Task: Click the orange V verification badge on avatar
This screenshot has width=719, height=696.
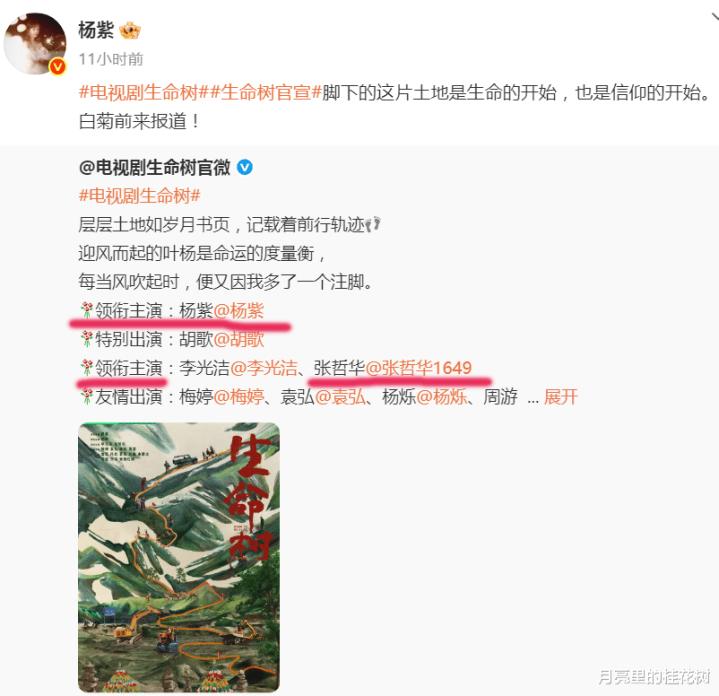Action: tap(57, 67)
